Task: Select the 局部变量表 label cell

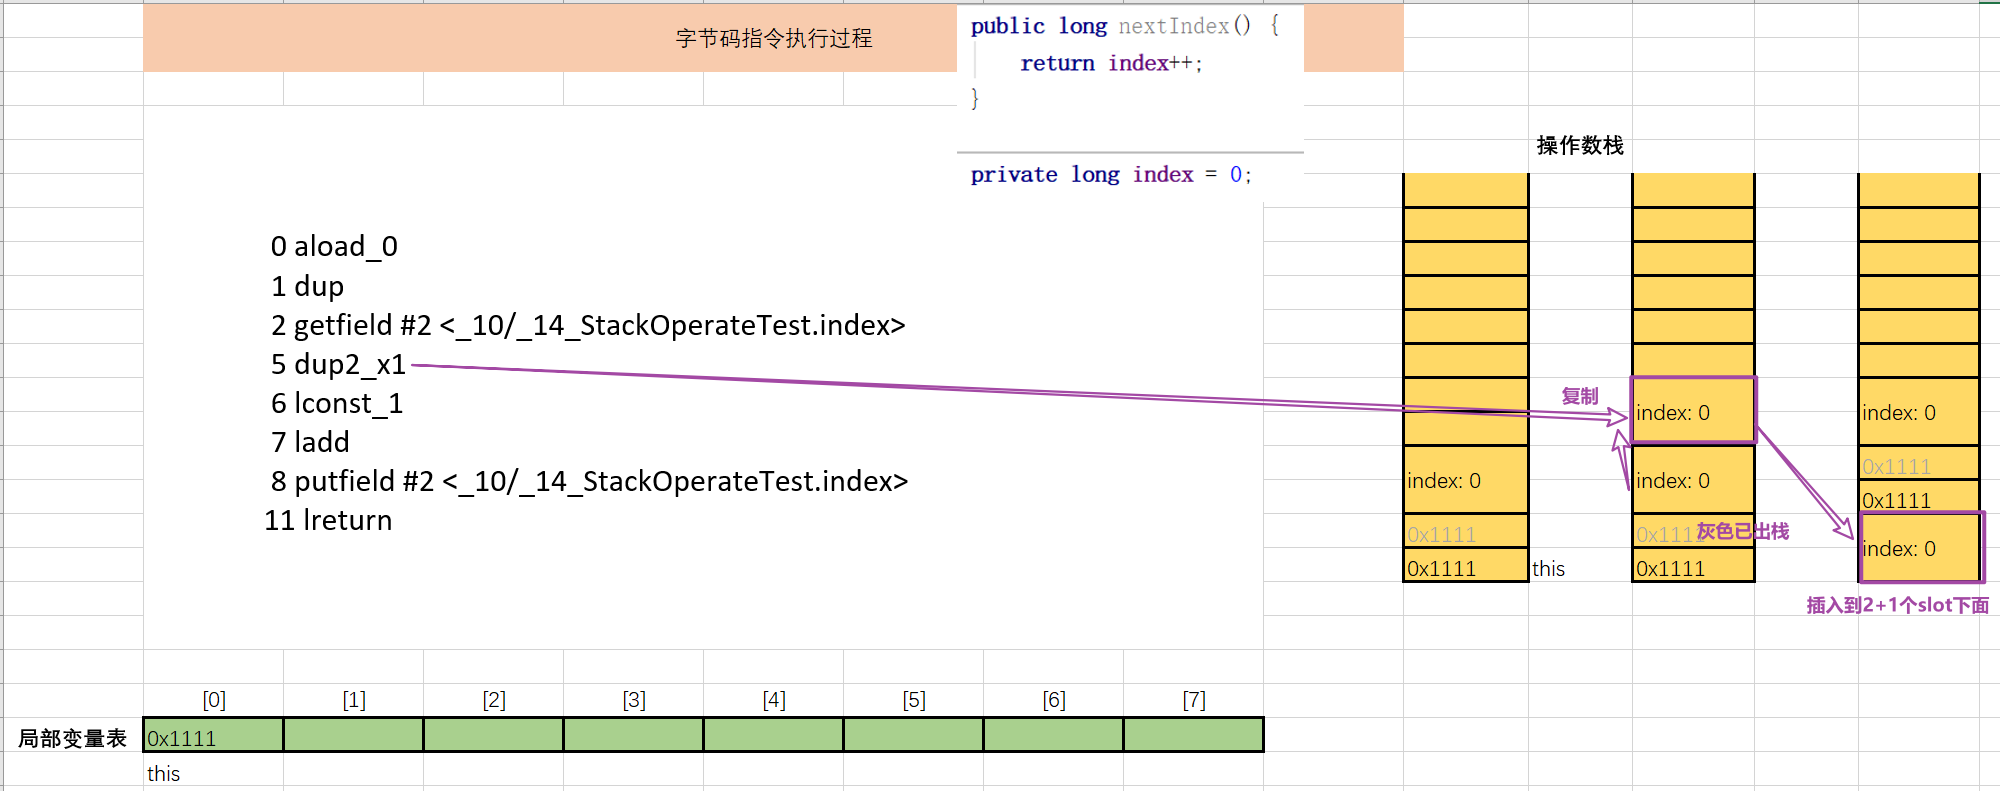Action: coord(72,739)
